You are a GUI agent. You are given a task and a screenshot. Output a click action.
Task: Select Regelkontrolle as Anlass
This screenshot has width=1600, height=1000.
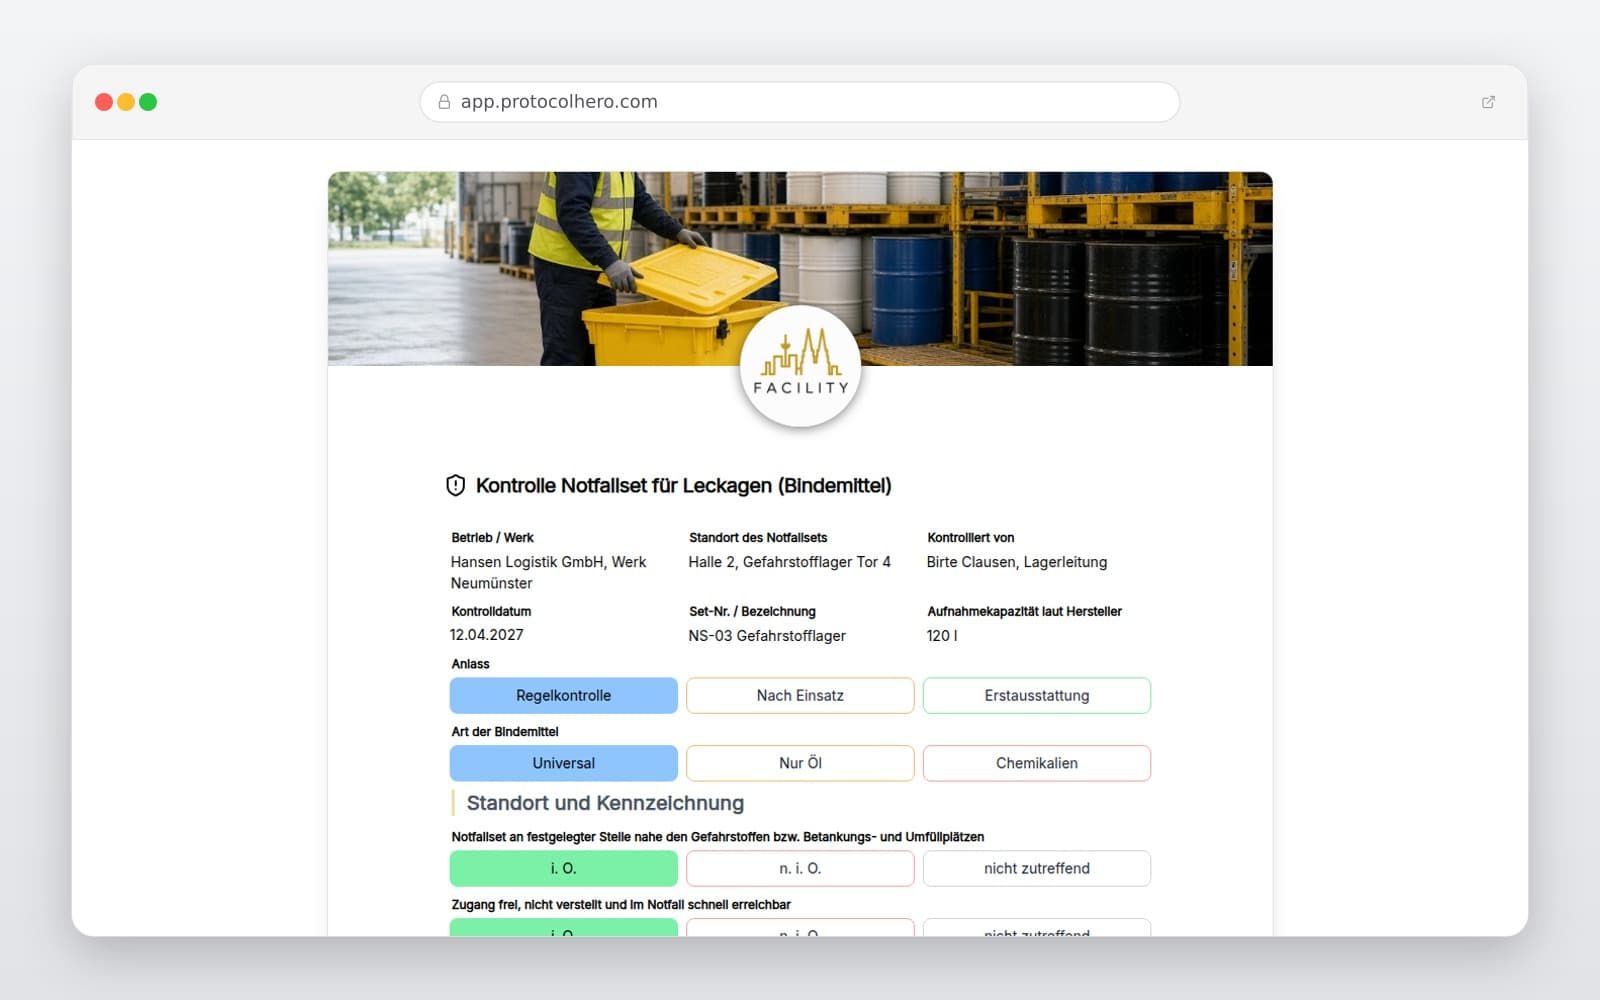(564, 696)
